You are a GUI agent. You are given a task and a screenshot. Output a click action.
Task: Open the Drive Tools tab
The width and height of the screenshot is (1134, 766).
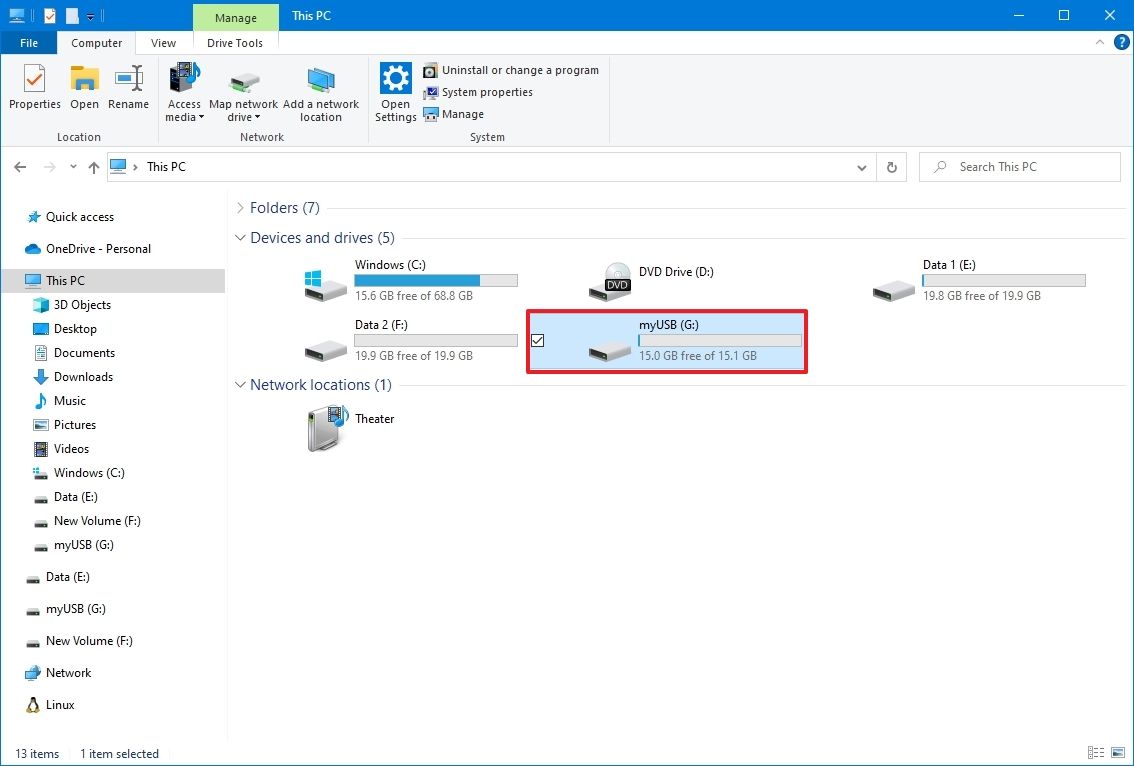(235, 43)
